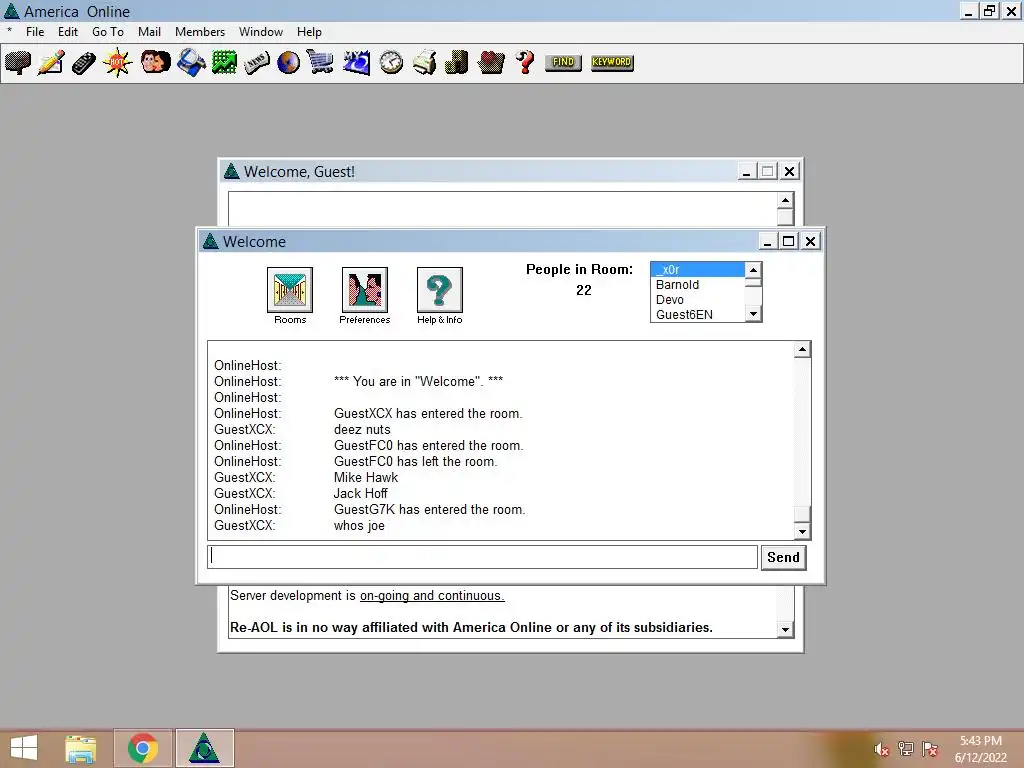Screen dimensions: 1024x768
Task: Click the "Mike Hawk" chat message
Action: tap(366, 477)
